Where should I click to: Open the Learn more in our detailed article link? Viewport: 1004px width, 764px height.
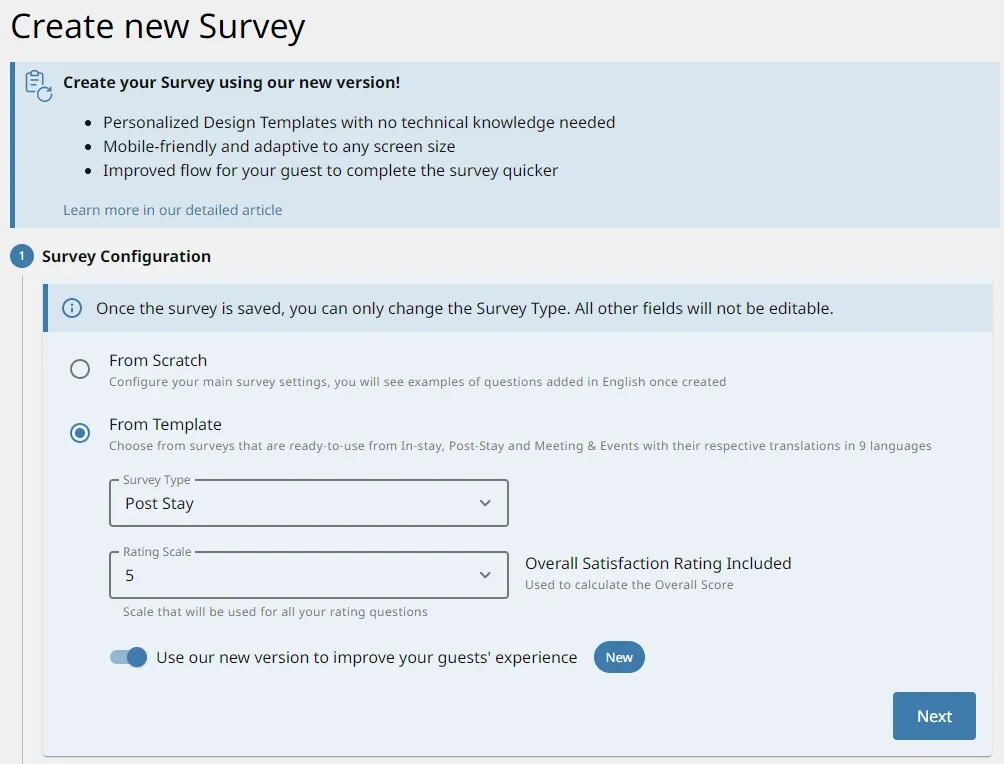point(172,210)
